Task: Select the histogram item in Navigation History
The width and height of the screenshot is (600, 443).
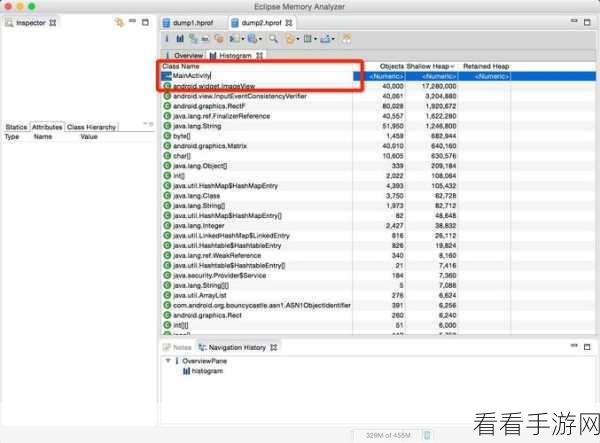Action: point(203,371)
